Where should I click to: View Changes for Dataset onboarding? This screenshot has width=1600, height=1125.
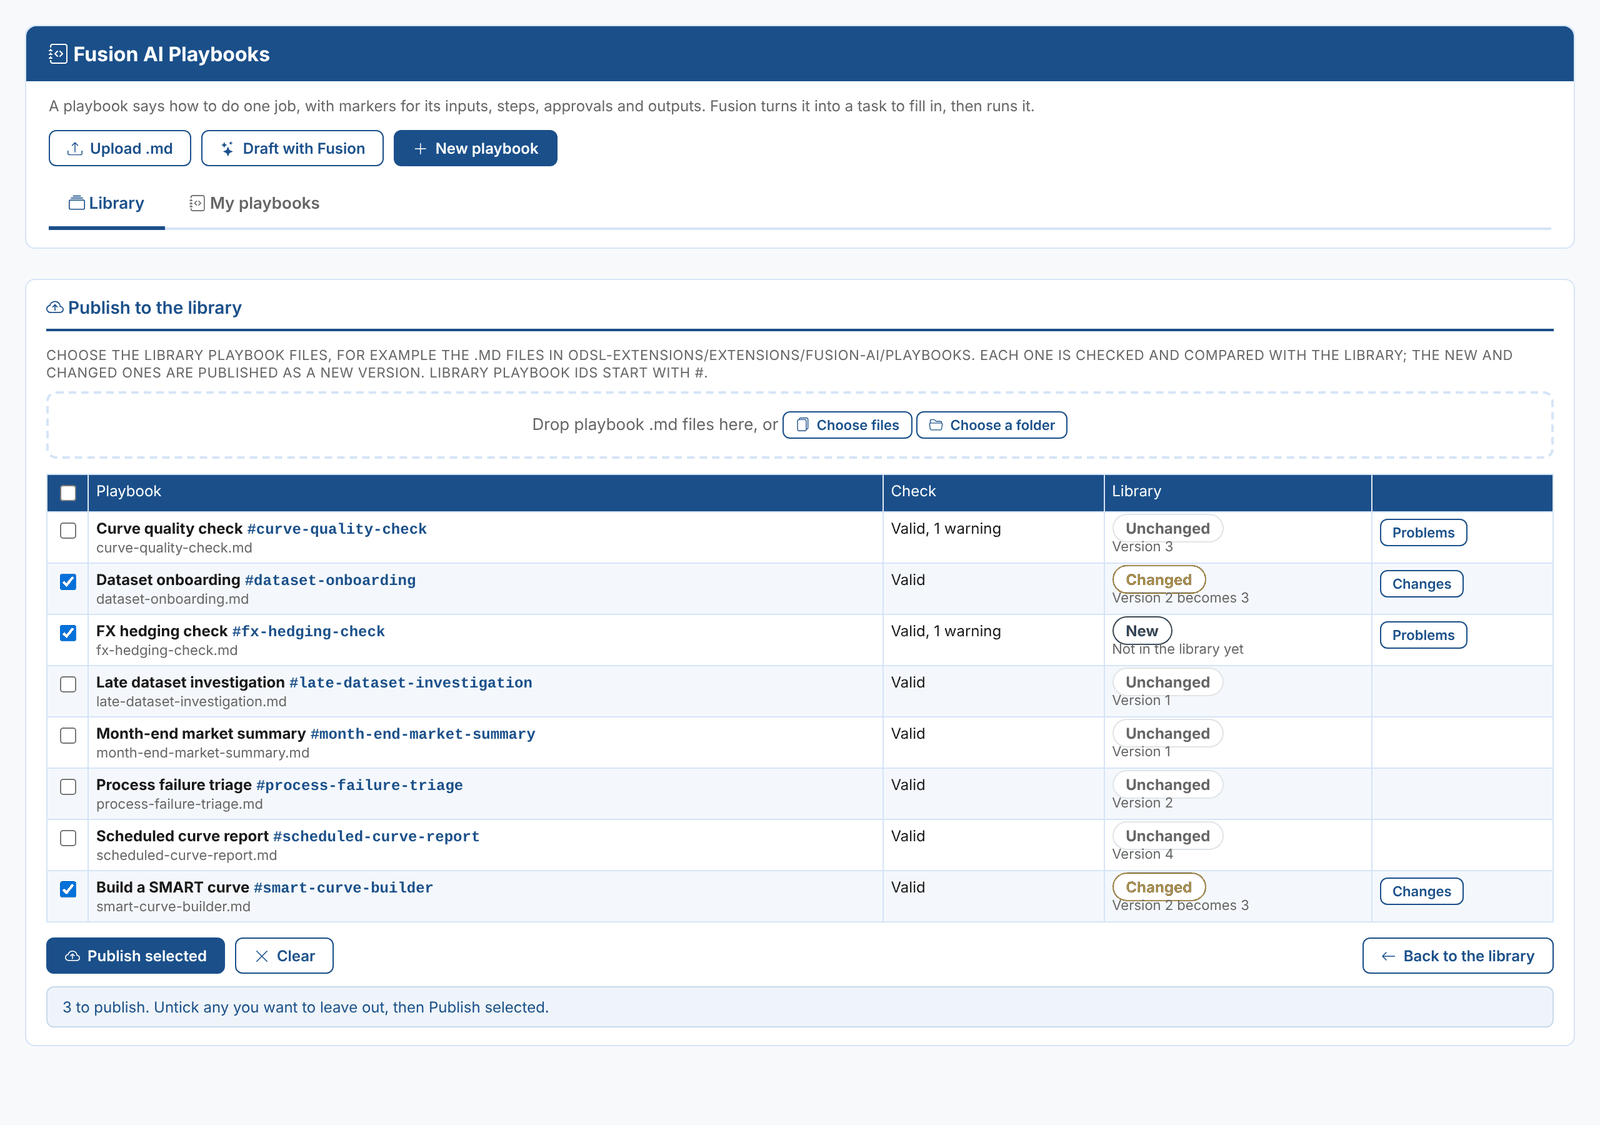click(1421, 584)
